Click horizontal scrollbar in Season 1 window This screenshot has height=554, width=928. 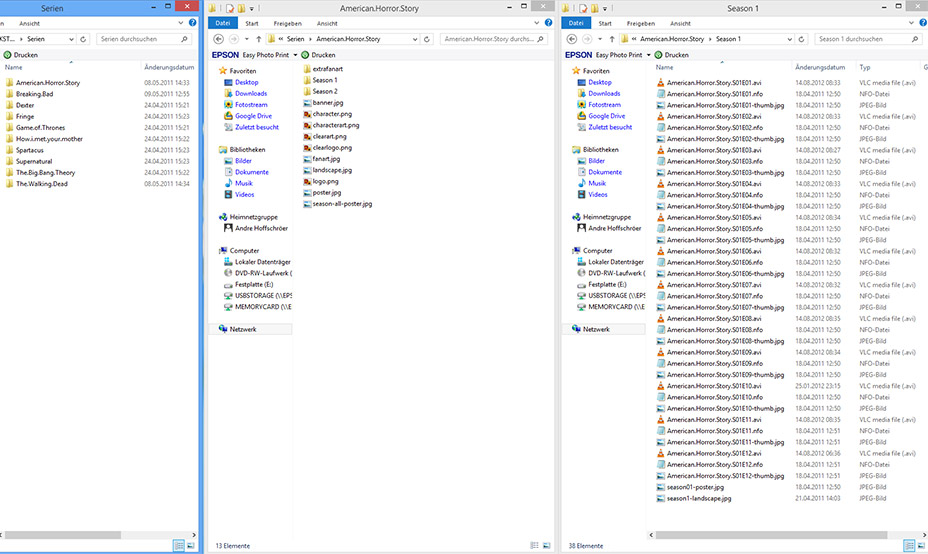771,534
